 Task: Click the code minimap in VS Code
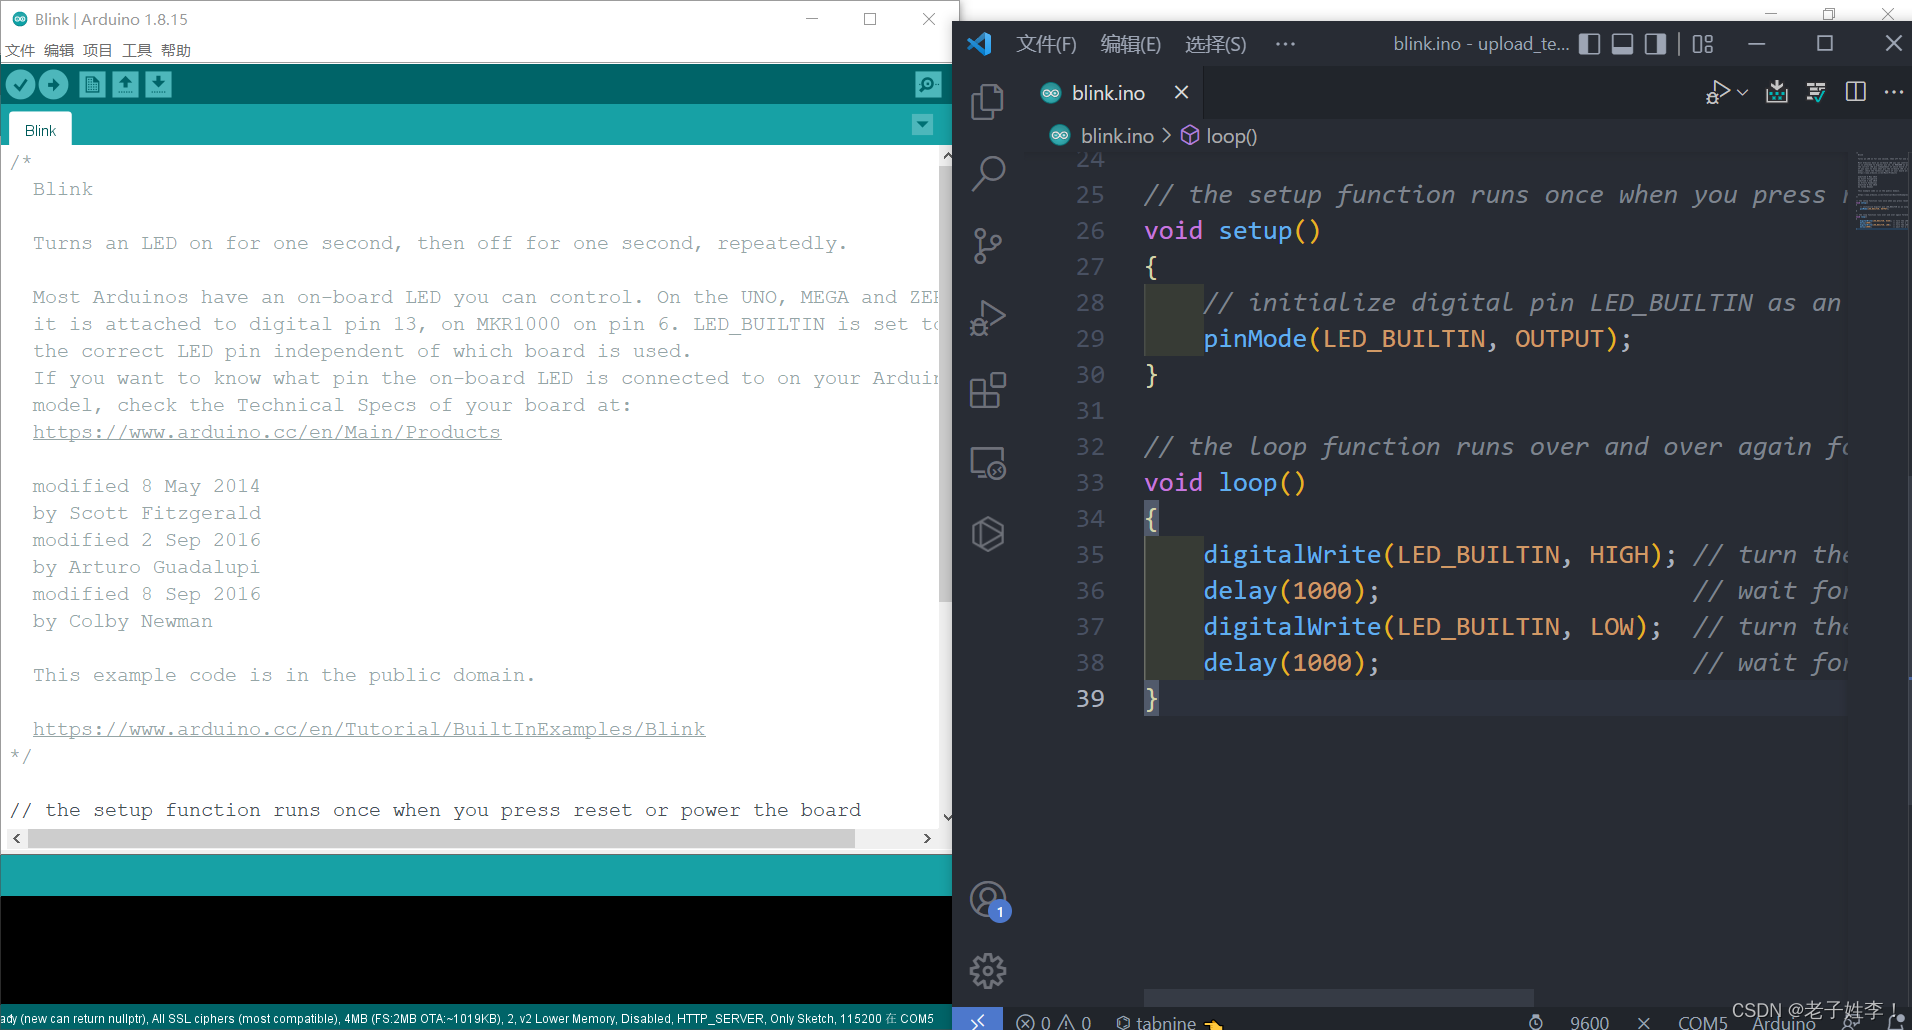point(1882,192)
